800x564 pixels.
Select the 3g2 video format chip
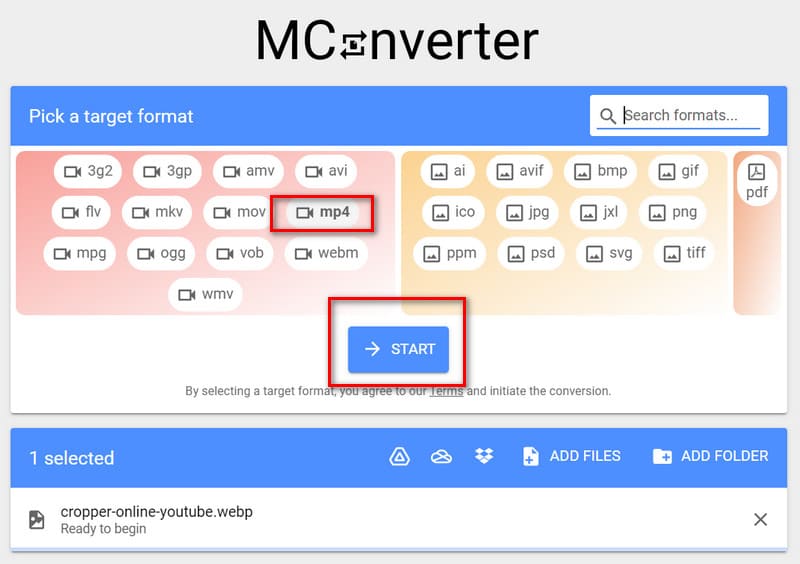pyautogui.click(x=88, y=171)
